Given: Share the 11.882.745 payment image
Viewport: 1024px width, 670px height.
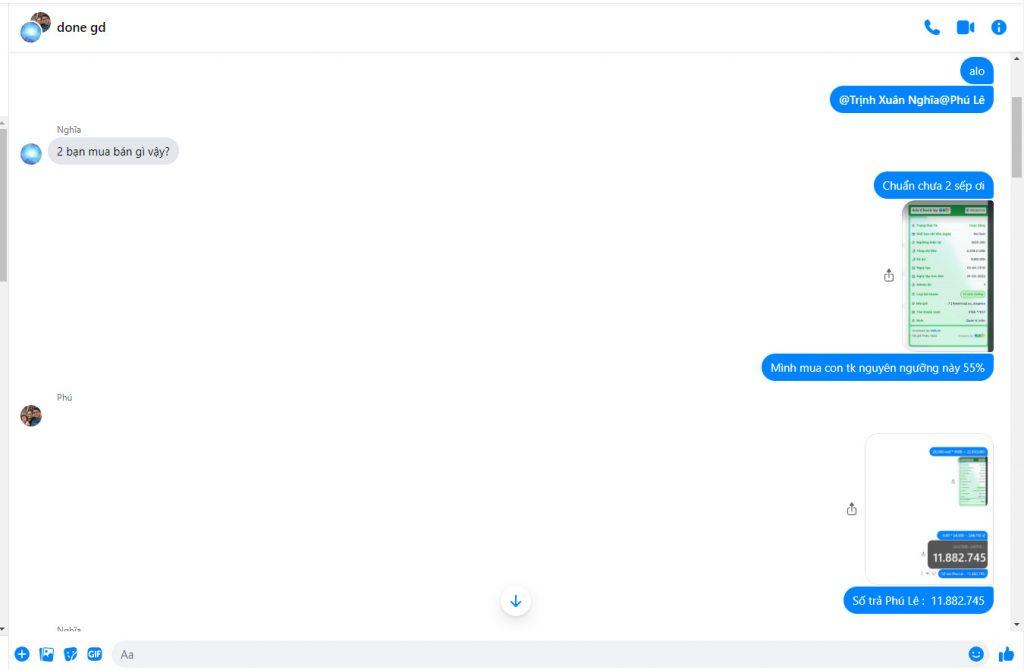Looking at the screenshot, I should (852, 509).
